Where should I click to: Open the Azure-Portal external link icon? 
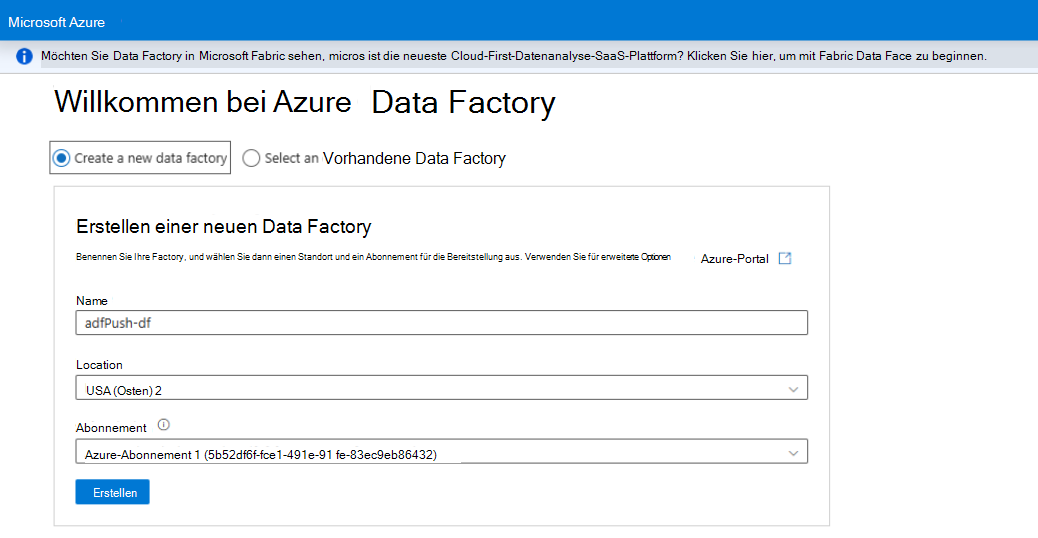pyautogui.click(x=785, y=258)
